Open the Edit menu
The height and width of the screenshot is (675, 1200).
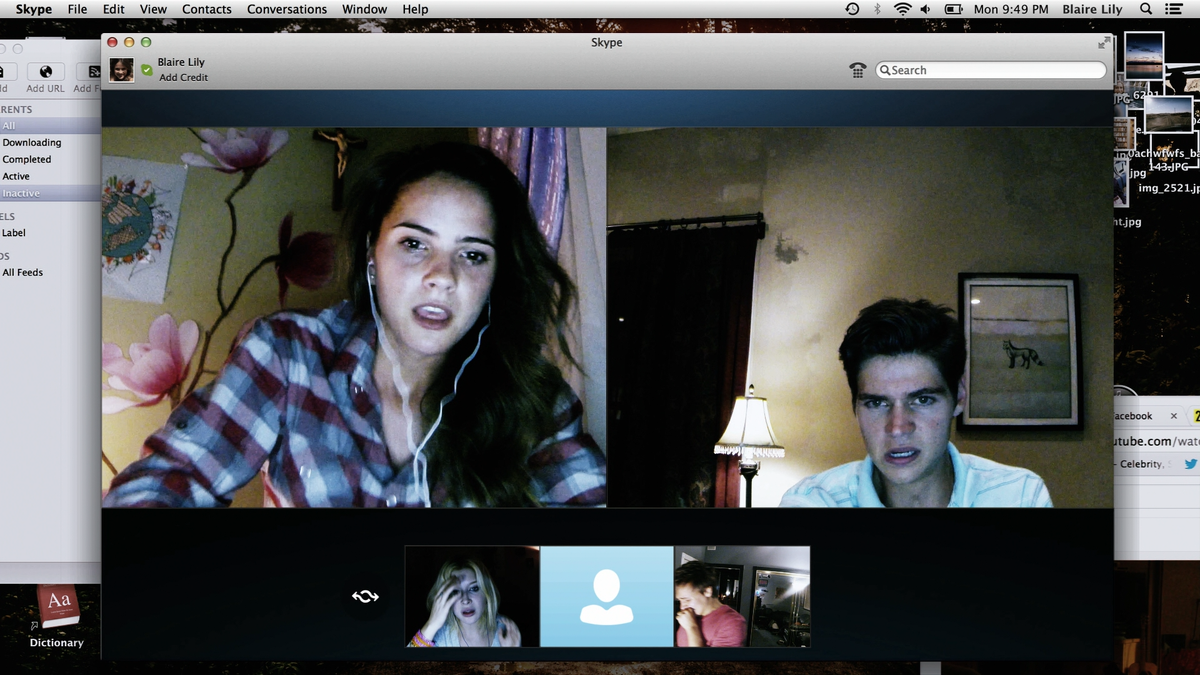(114, 9)
